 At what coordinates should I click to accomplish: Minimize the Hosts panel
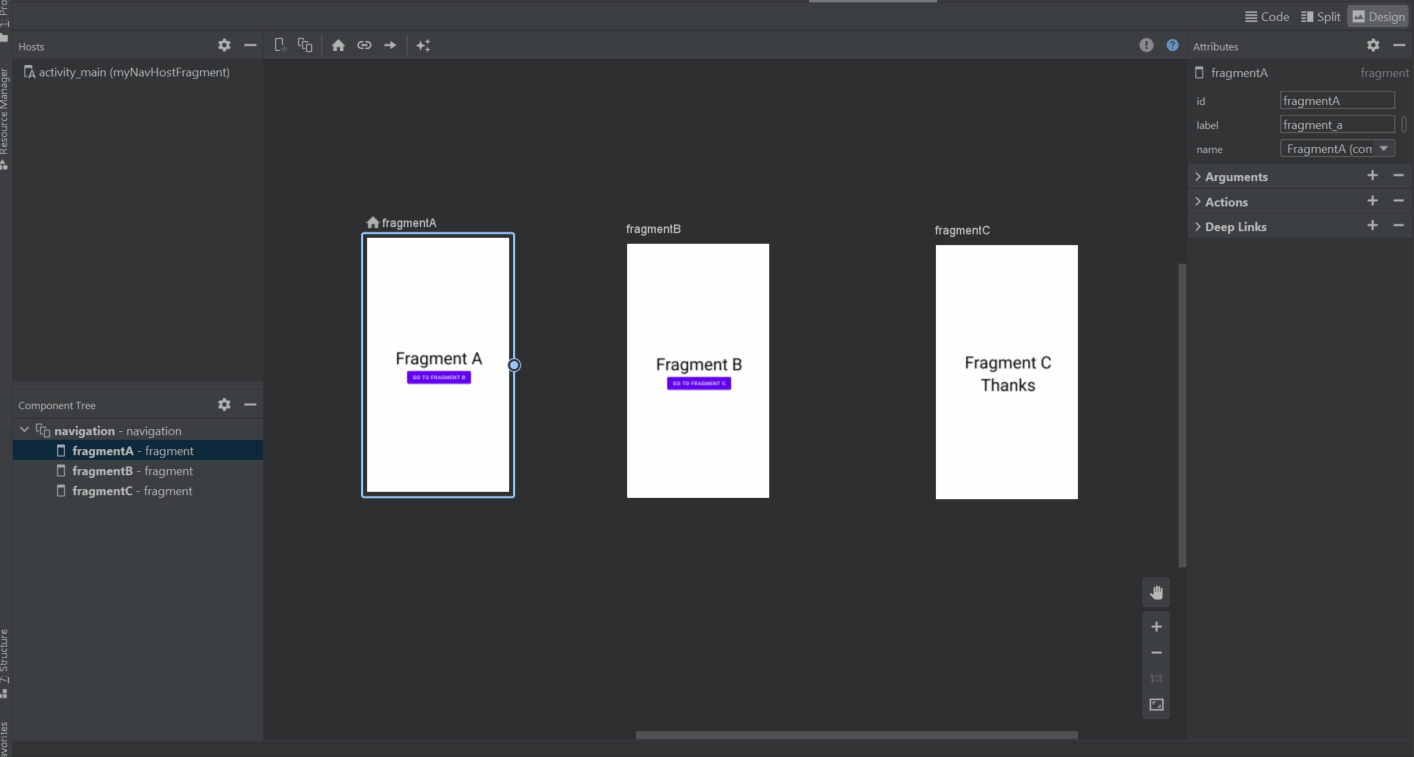coord(250,45)
